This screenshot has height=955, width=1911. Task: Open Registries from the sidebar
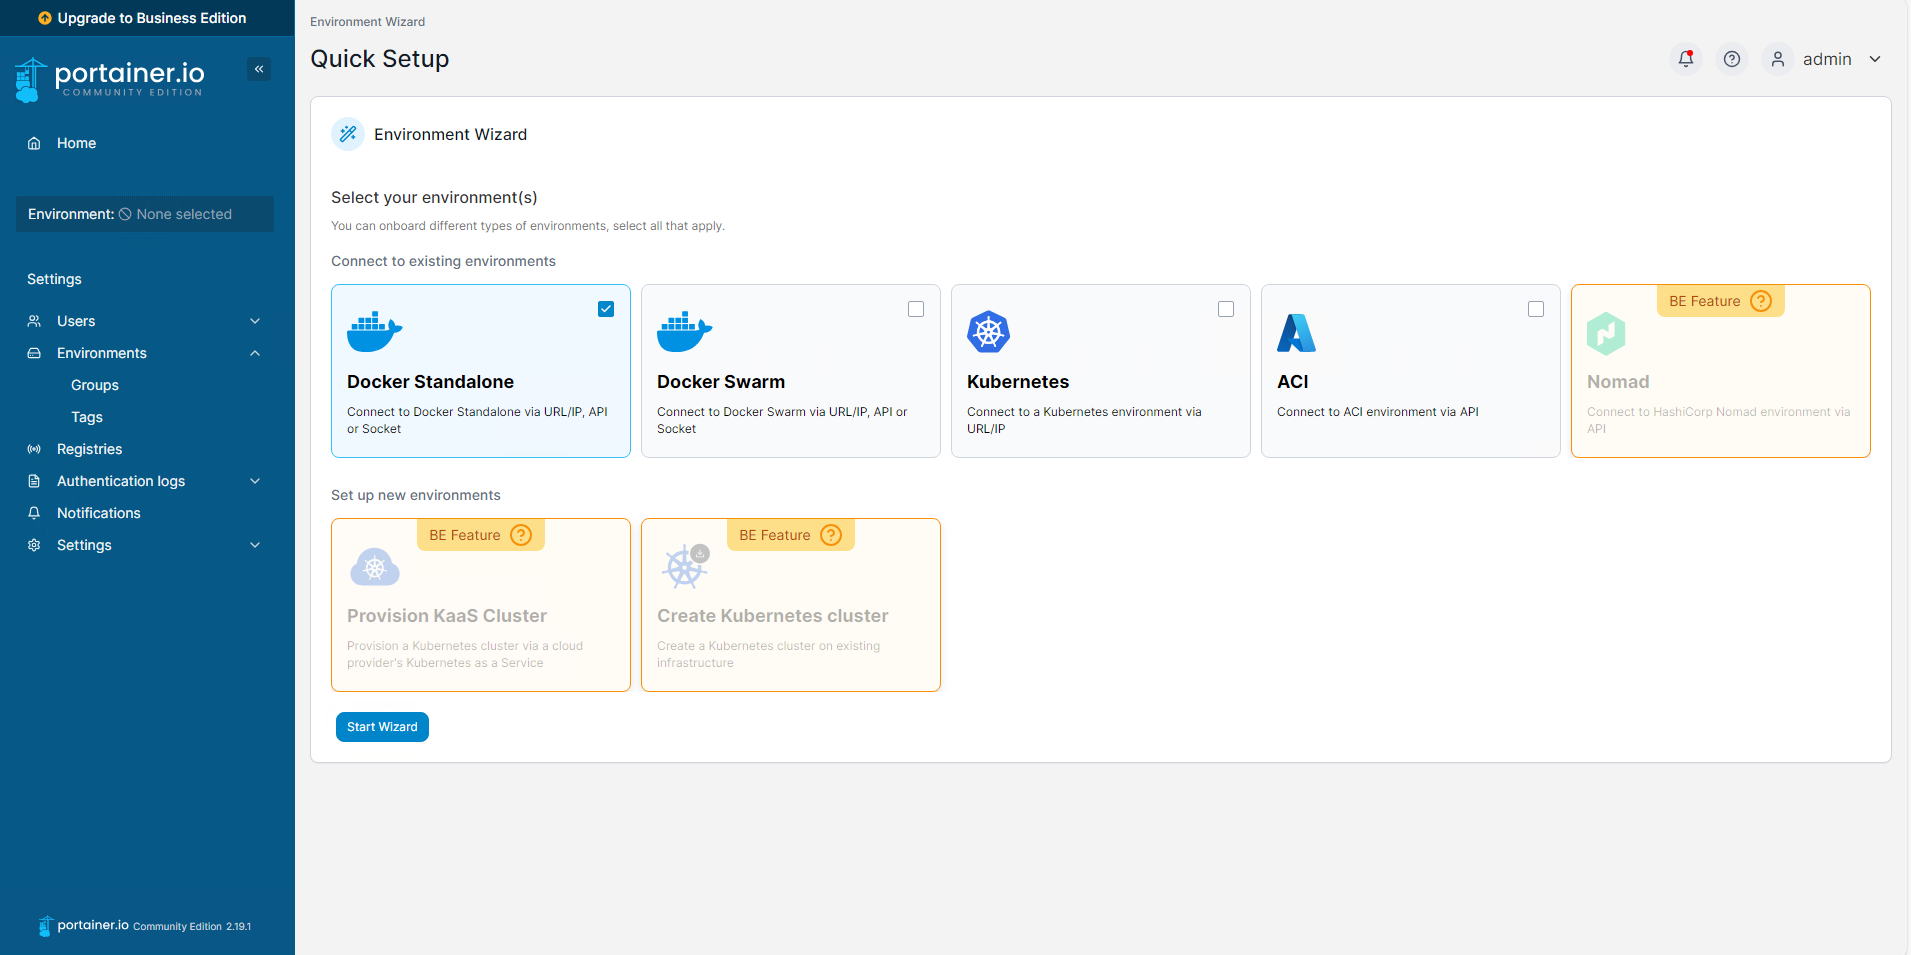(89, 449)
